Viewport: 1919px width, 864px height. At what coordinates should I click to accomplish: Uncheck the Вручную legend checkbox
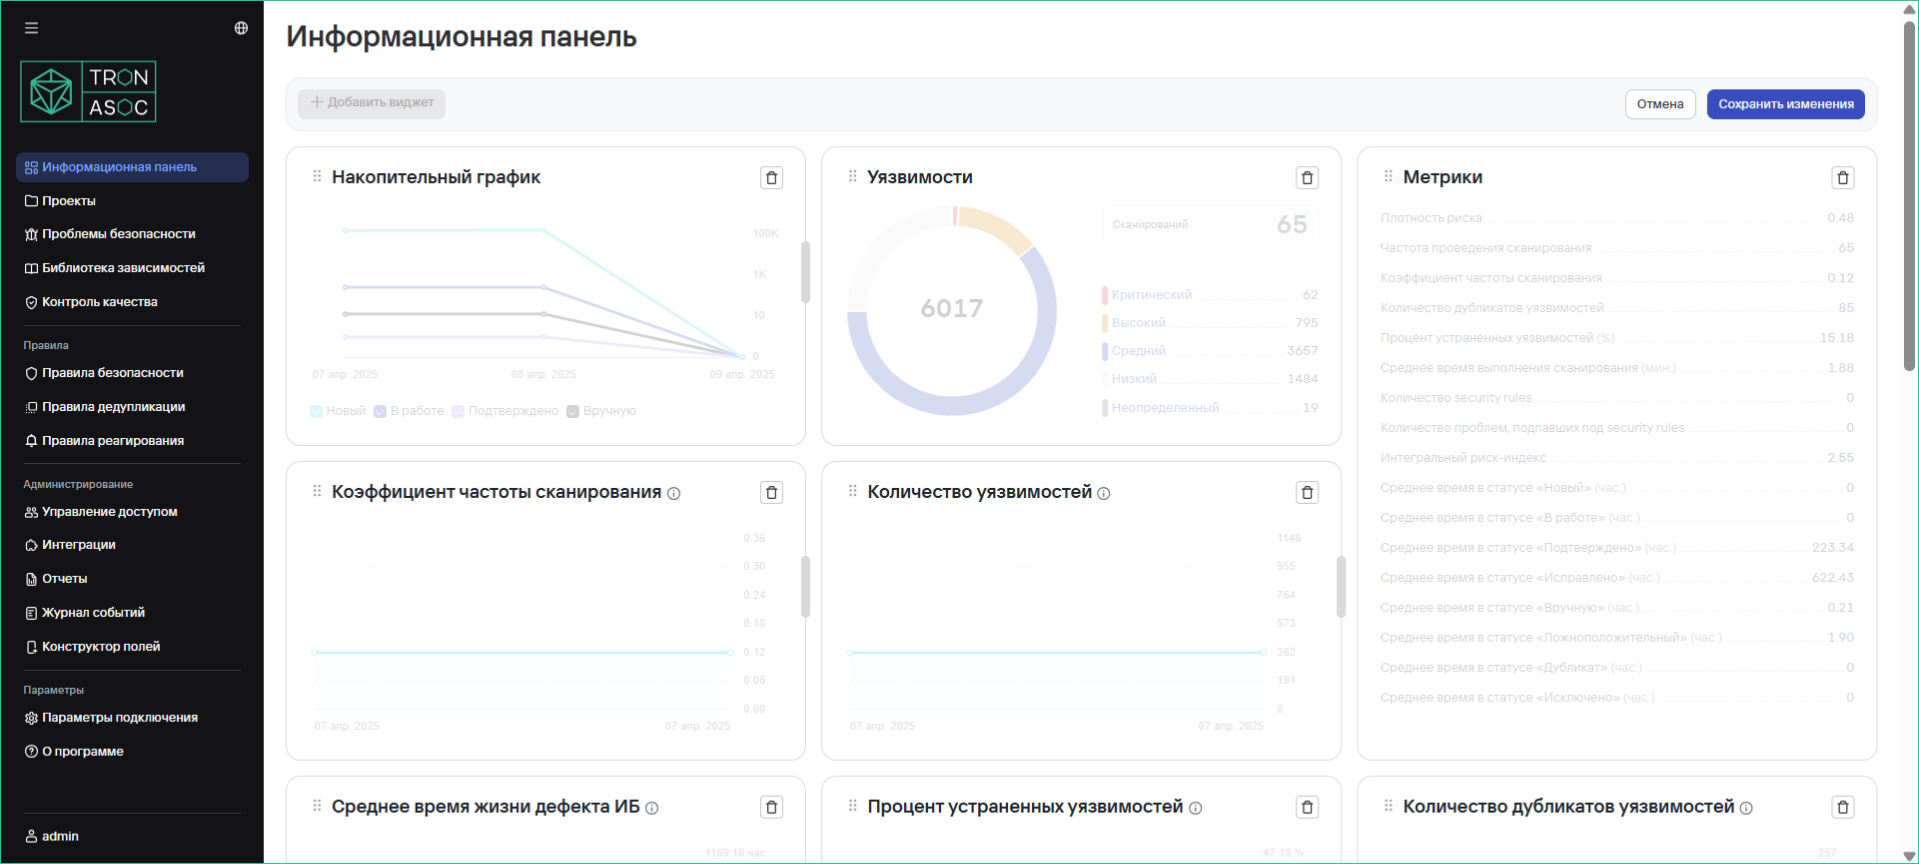click(x=573, y=411)
